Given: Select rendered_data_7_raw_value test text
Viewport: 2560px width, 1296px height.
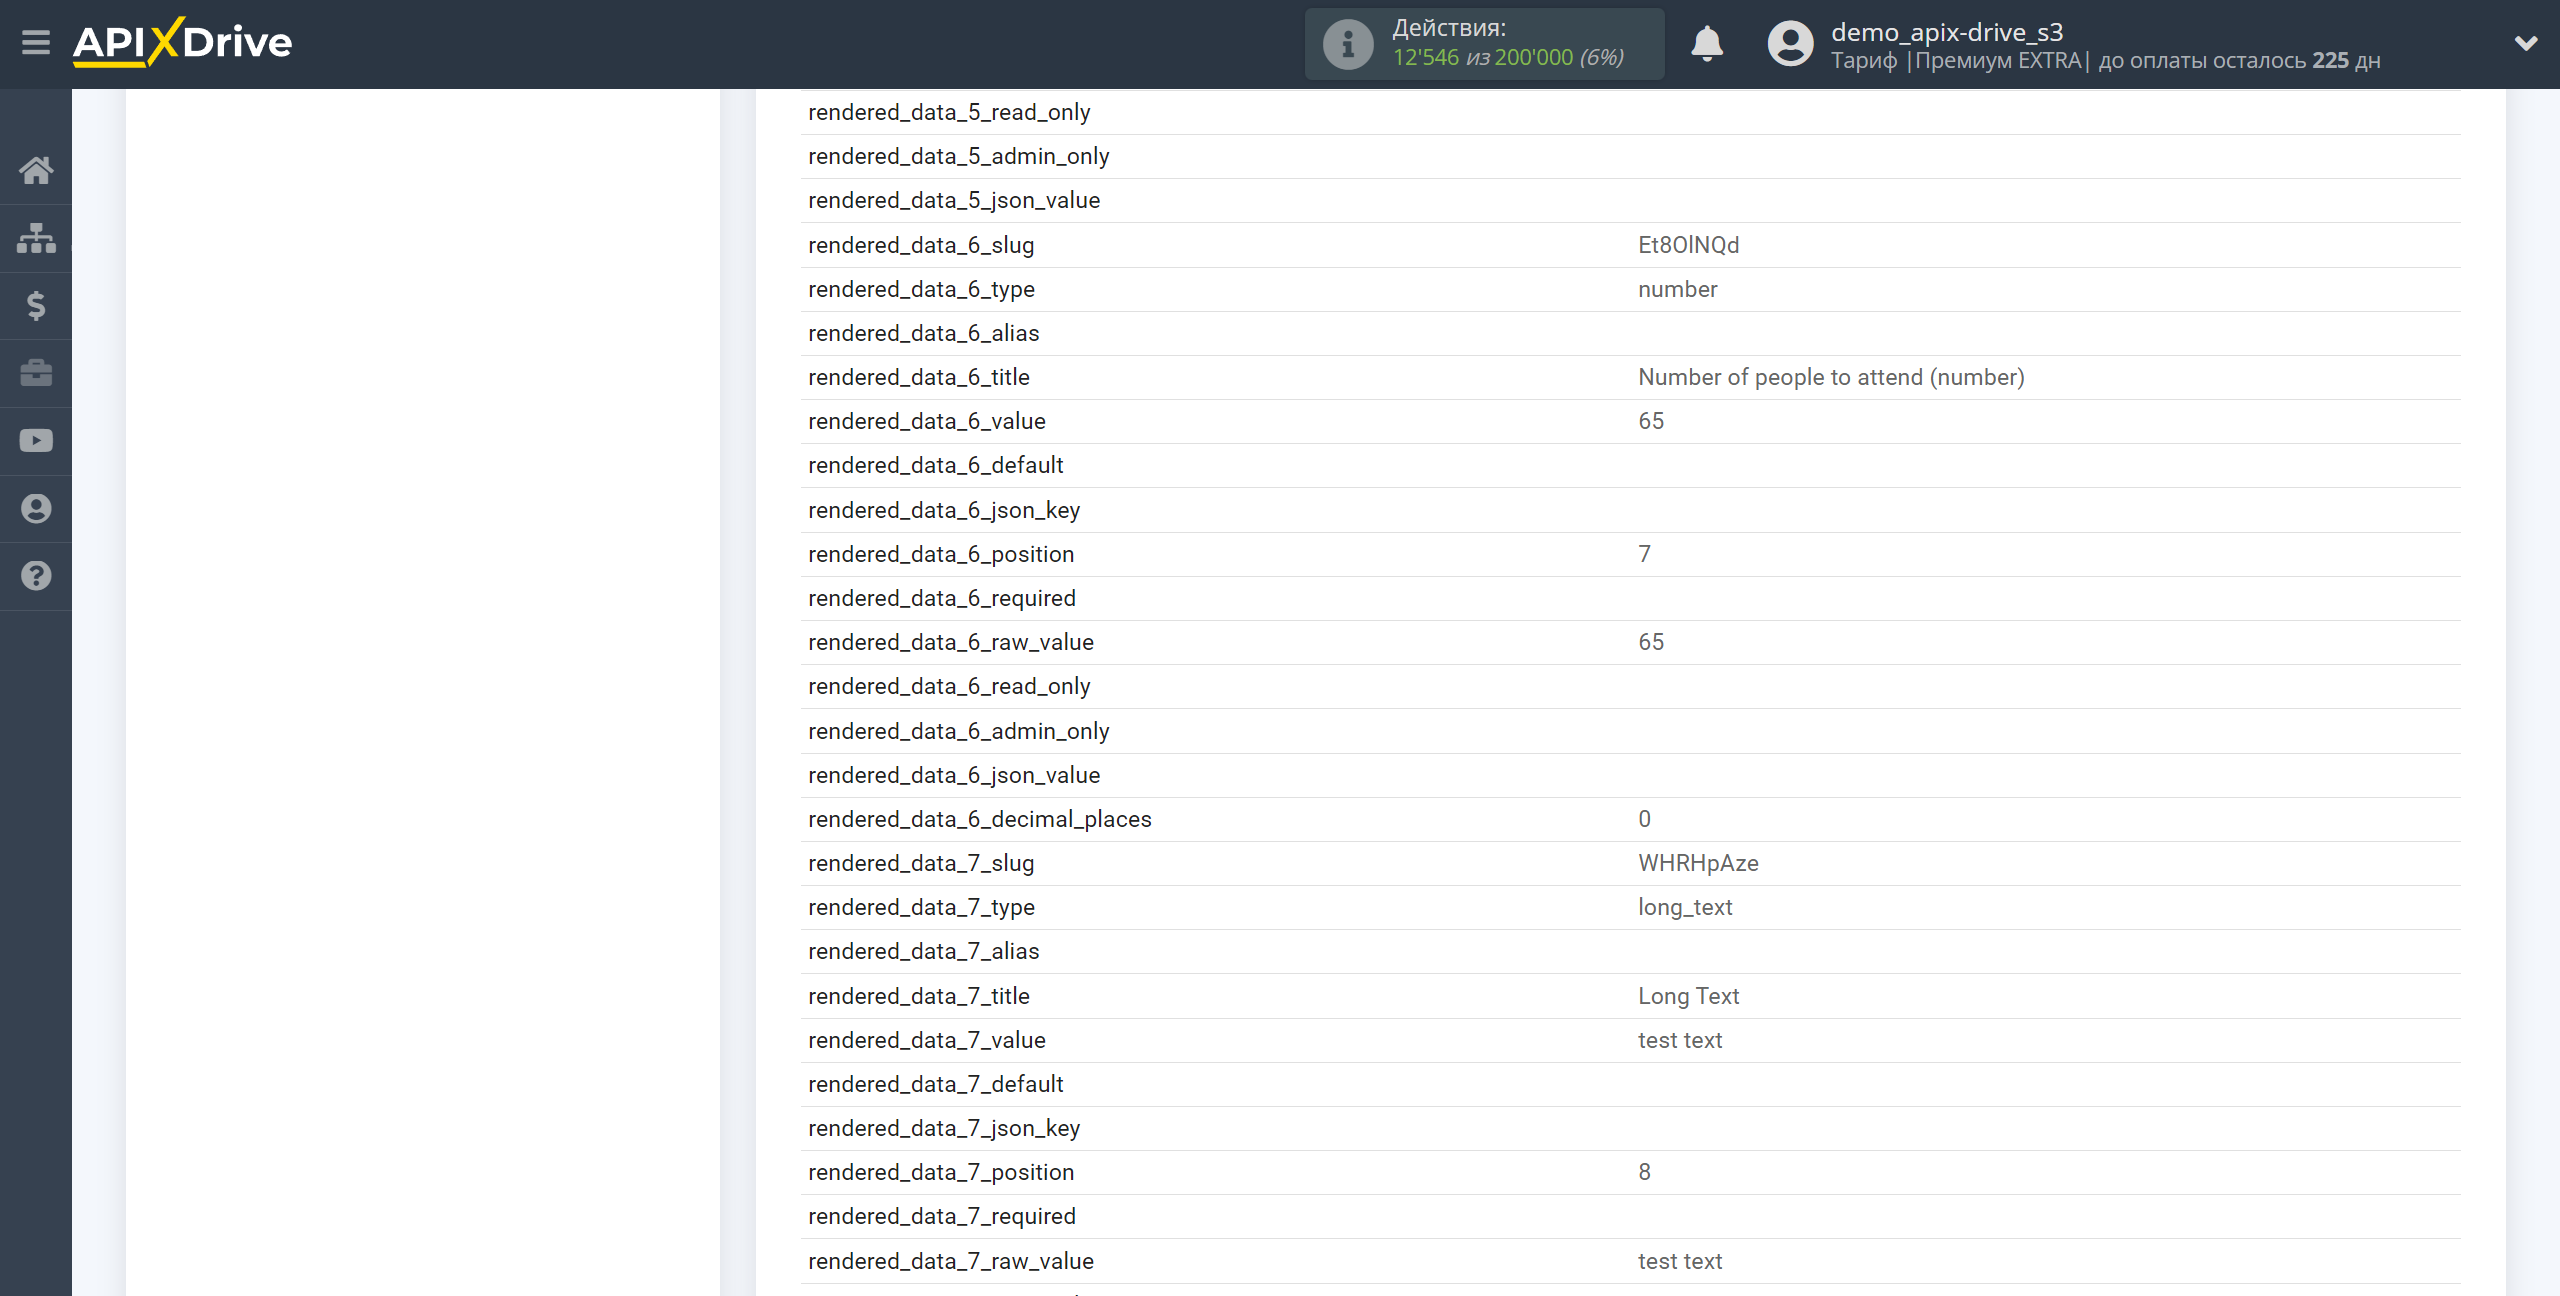Looking at the screenshot, I should tap(1680, 1261).
